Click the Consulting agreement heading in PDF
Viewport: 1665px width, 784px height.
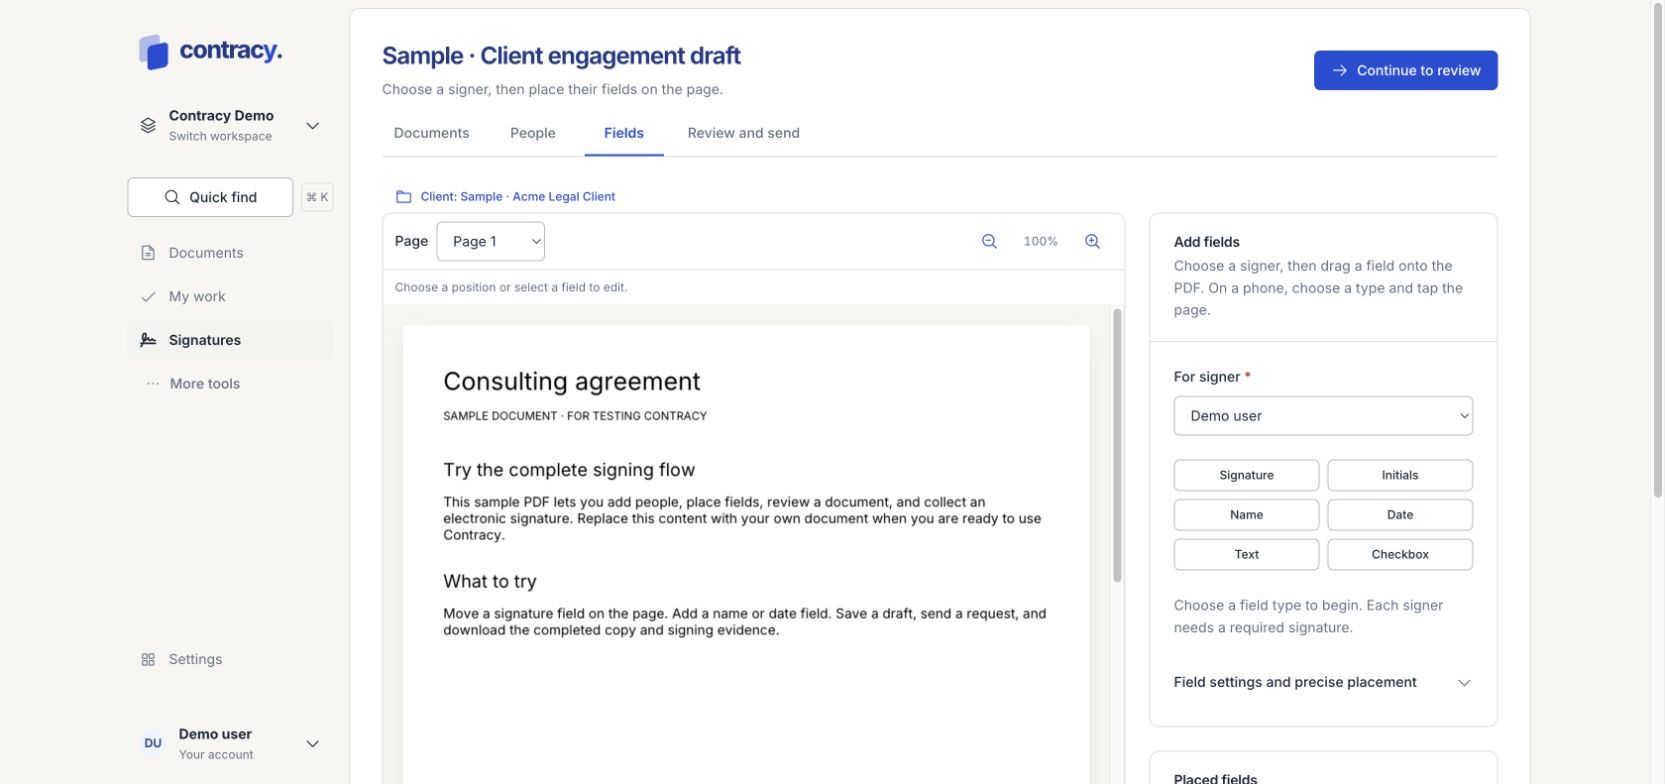[571, 382]
